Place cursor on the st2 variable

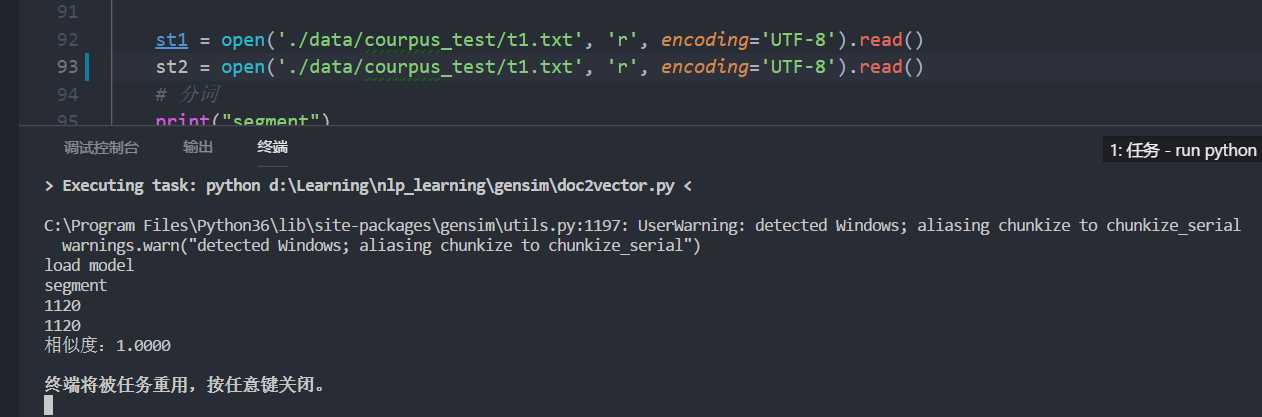[171, 68]
